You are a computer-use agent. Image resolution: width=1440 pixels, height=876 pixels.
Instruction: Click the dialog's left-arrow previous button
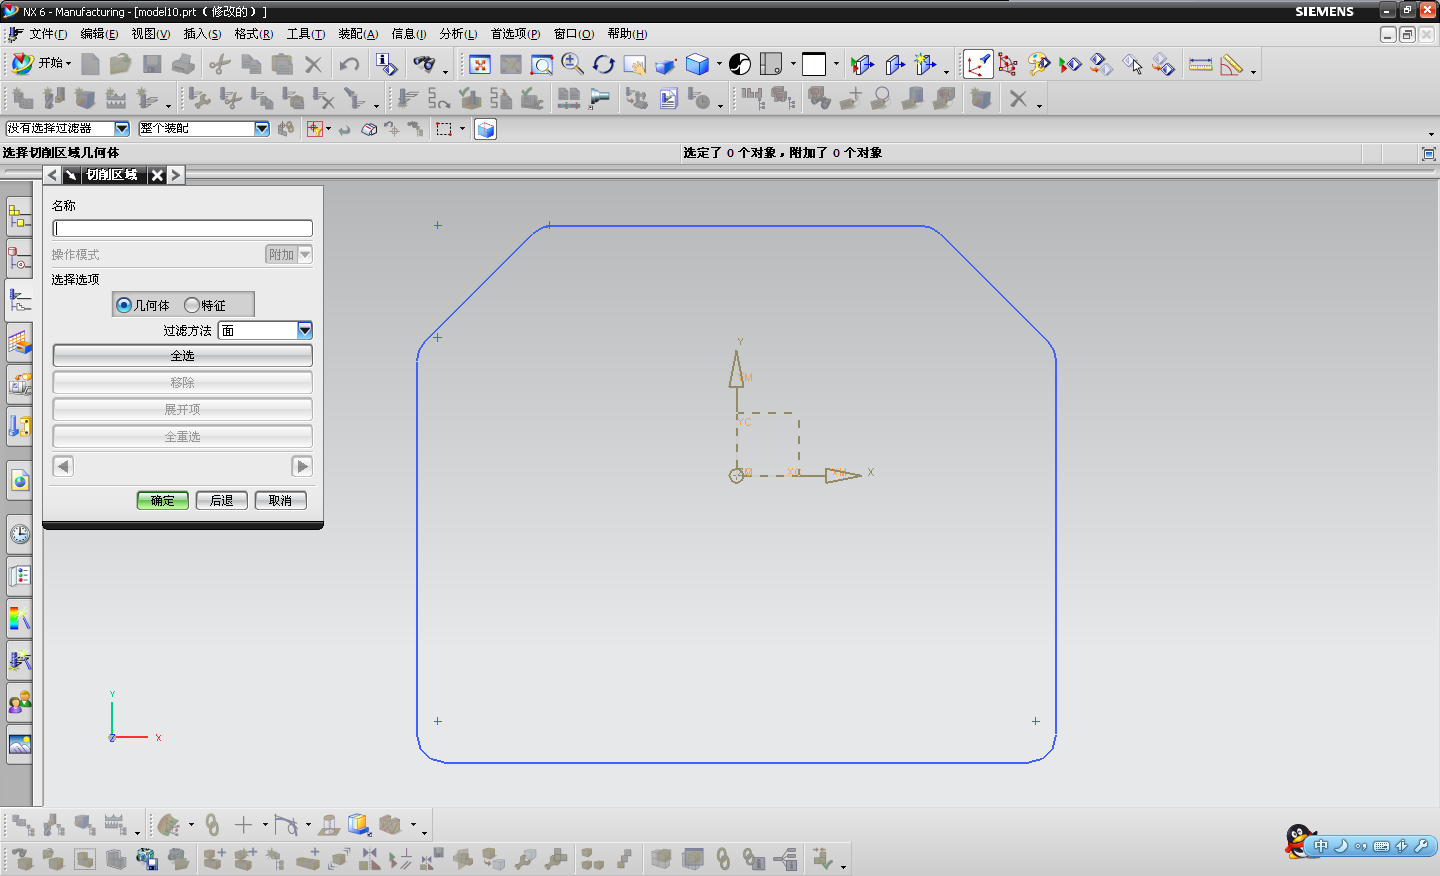coord(63,466)
